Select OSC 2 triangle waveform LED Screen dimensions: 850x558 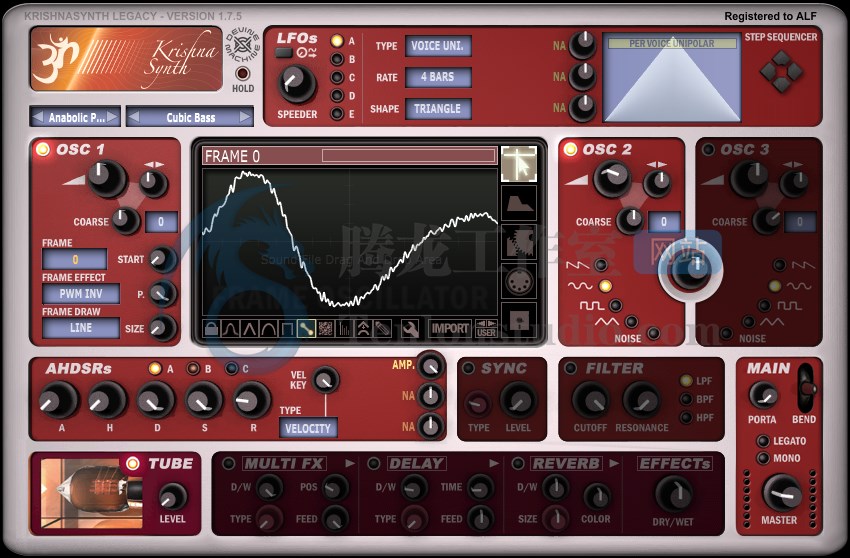coord(631,322)
